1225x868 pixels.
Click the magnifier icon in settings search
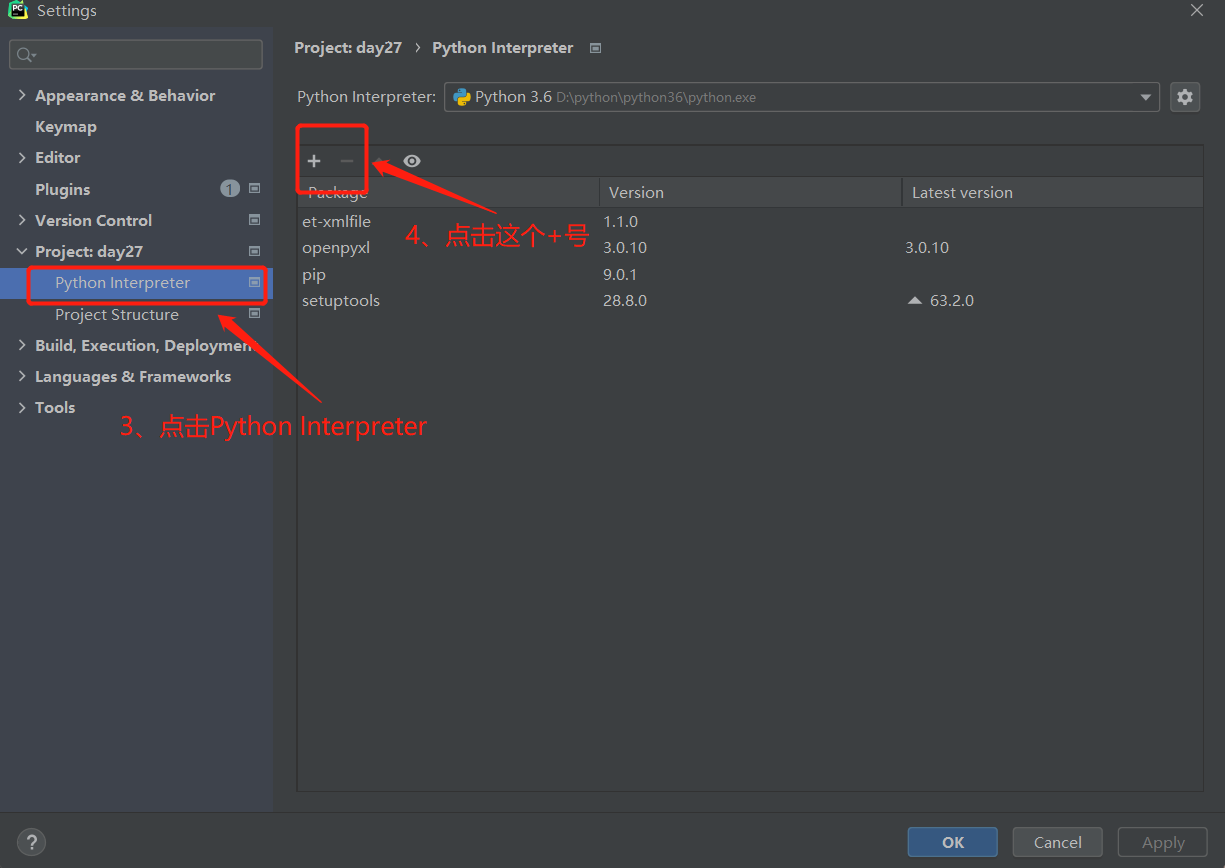tap(26, 55)
